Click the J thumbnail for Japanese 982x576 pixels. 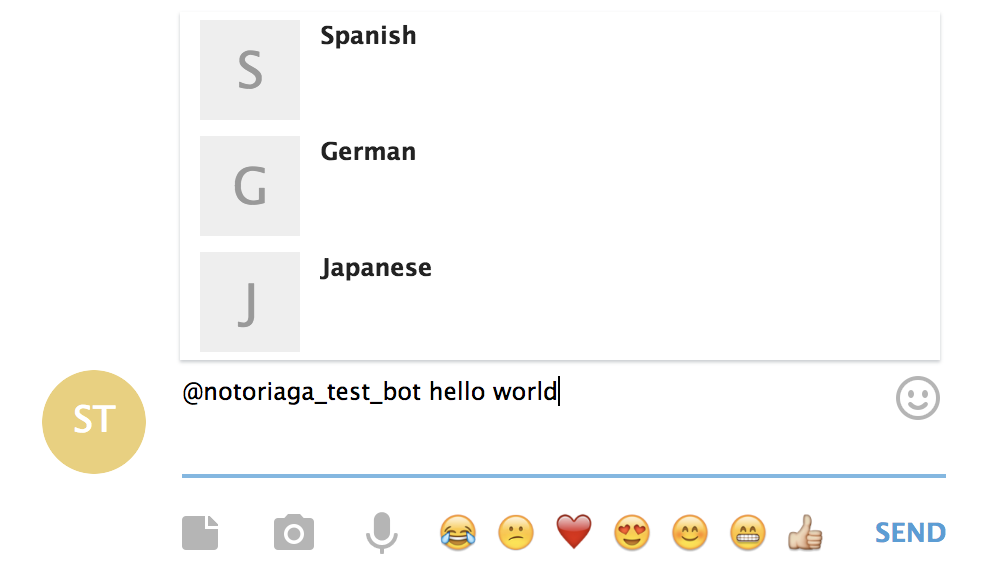[x=250, y=302]
